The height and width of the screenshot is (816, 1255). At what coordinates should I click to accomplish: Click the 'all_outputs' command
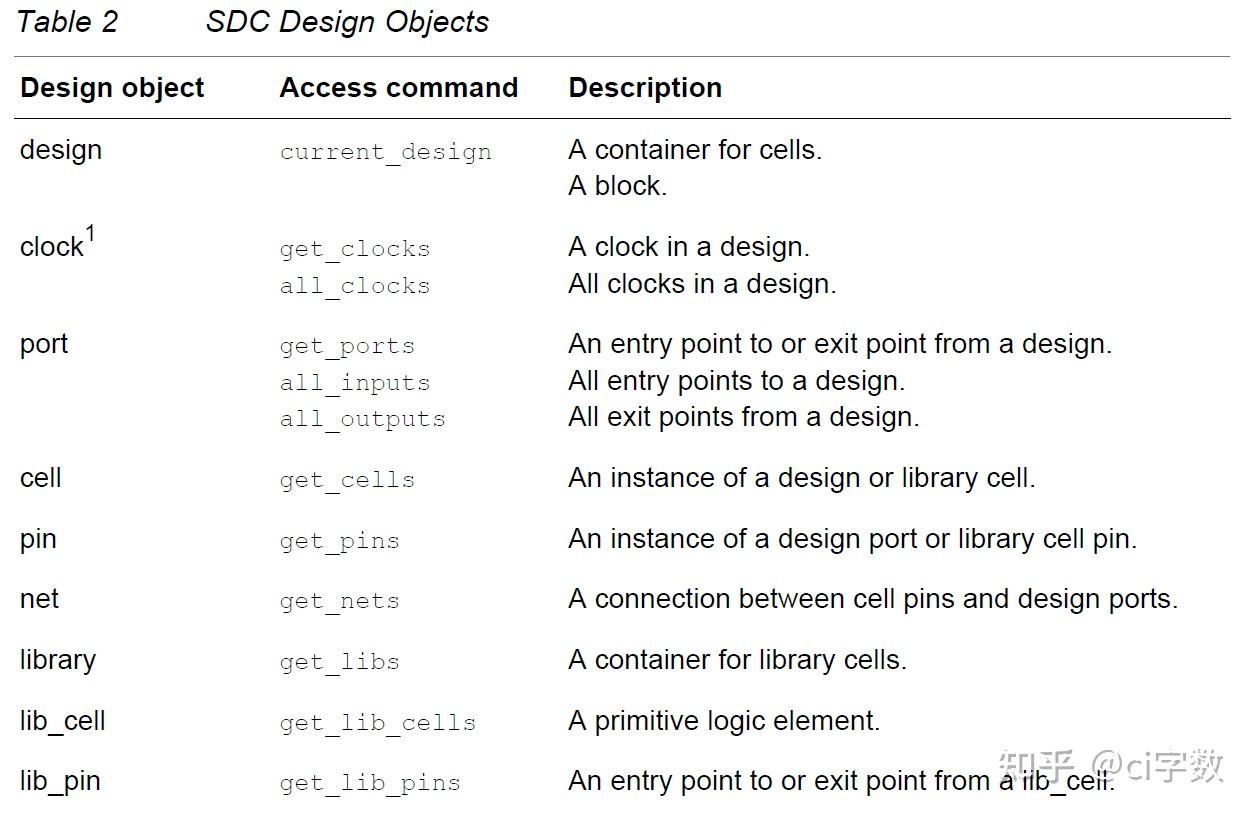click(363, 419)
